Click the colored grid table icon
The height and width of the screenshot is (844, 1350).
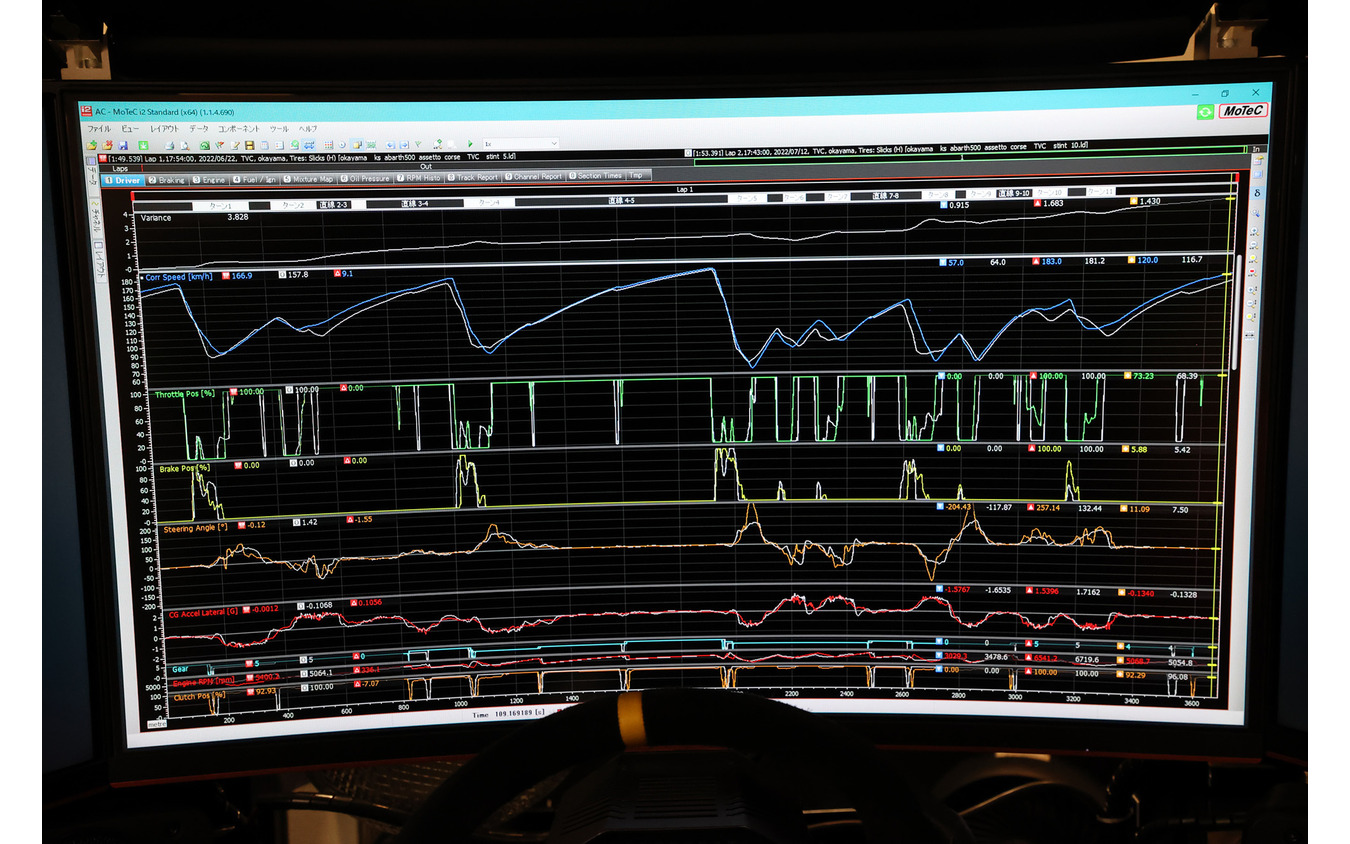pos(328,145)
